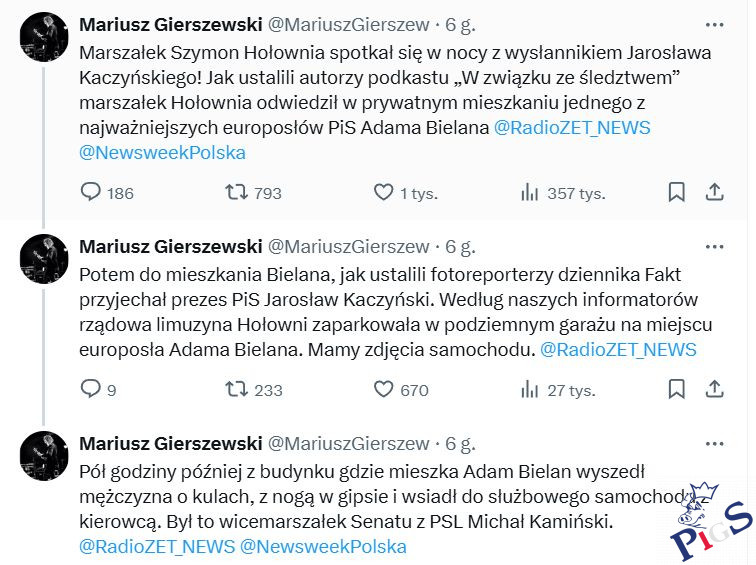756x565 pixels.
Task: Open more options menu on second tweet
Action: [x=714, y=246]
